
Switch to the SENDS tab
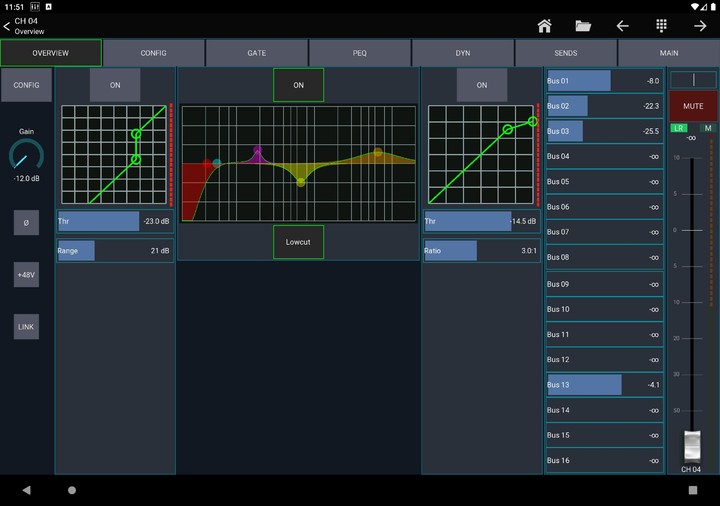coord(566,53)
